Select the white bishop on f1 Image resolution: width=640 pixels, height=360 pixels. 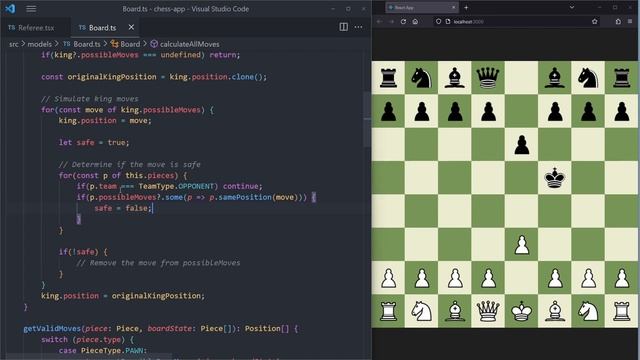555,311
